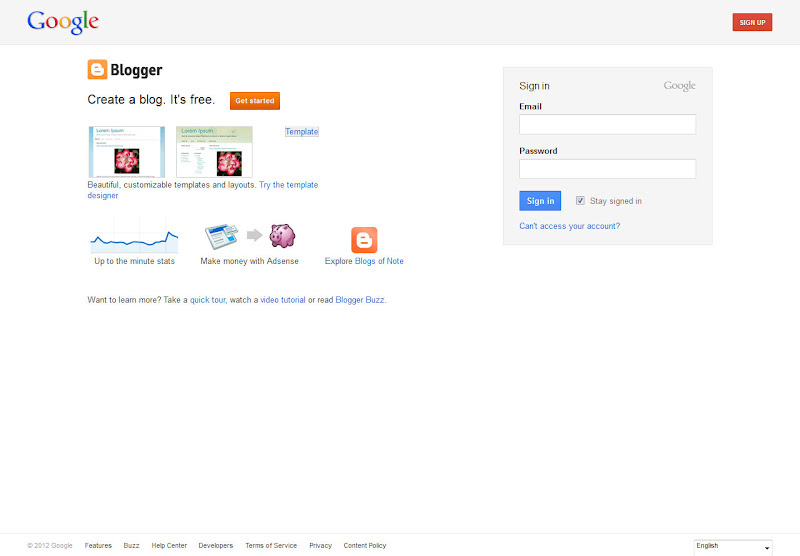The height and width of the screenshot is (556, 800).
Task: Open the blue Lorem Ipsum template thumbnail
Action: click(127, 152)
